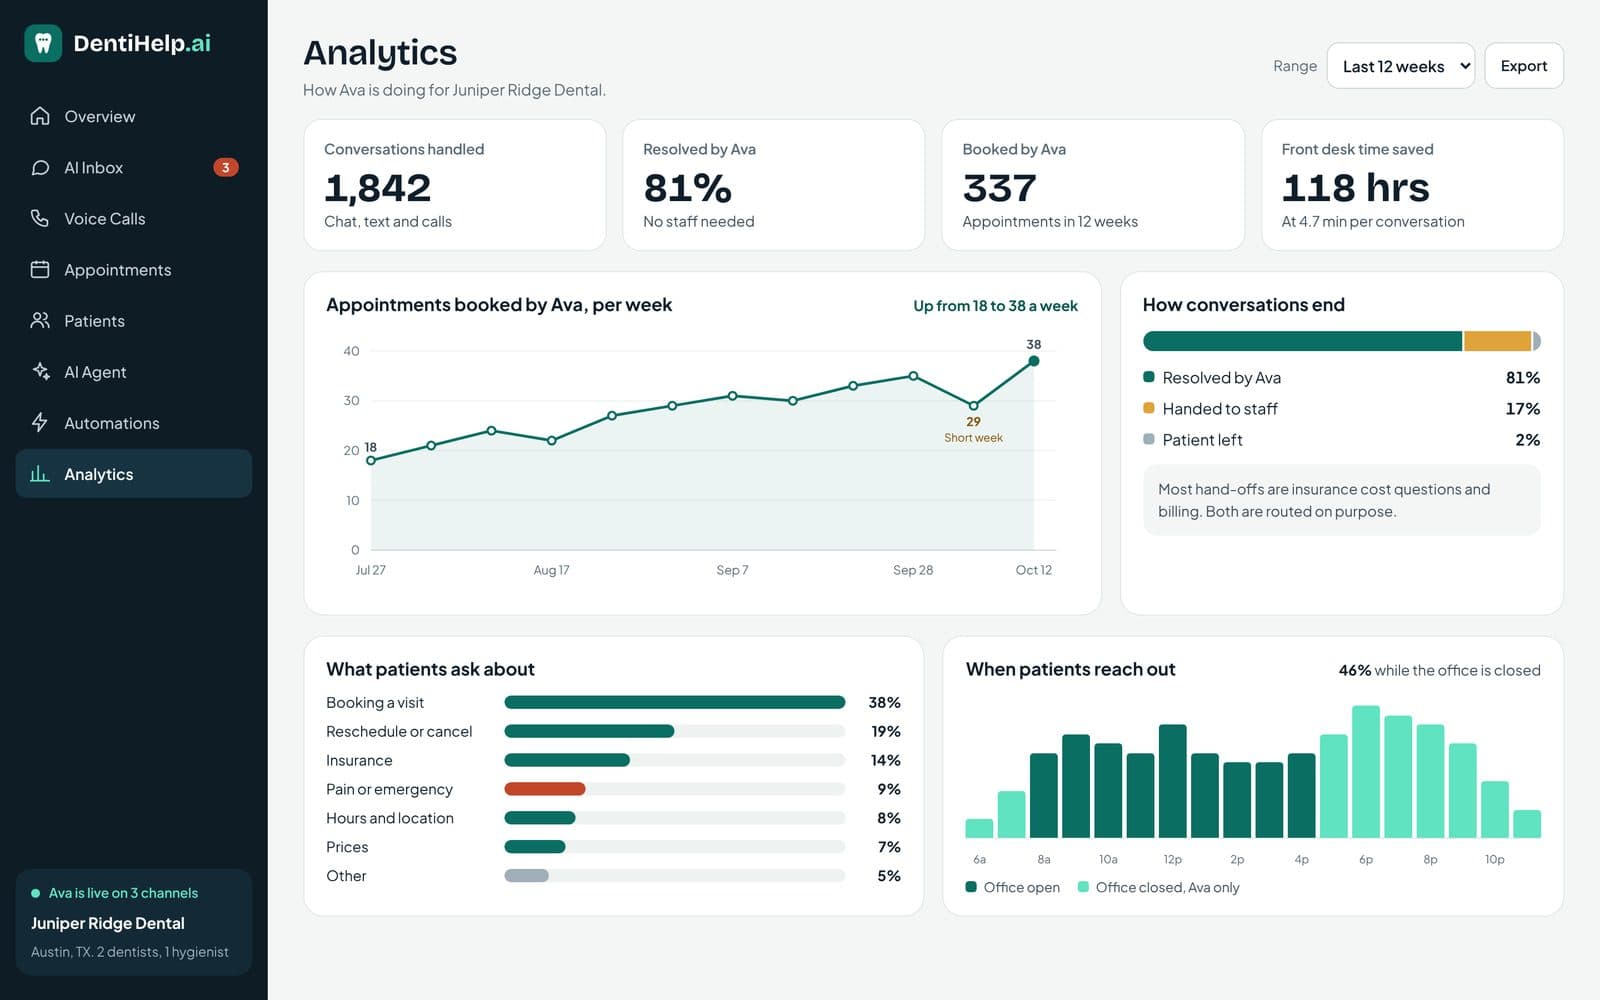Click the Front desk time saved card
The height and width of the screenshot is (1000, 1600).
[1412, 185]
